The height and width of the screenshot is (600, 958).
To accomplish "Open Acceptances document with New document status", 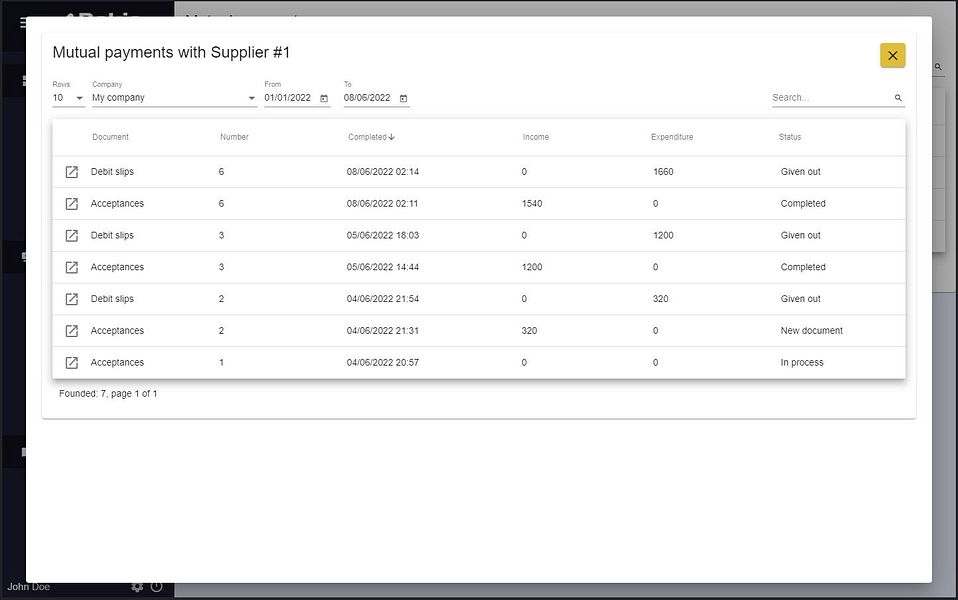I will 71,331.
